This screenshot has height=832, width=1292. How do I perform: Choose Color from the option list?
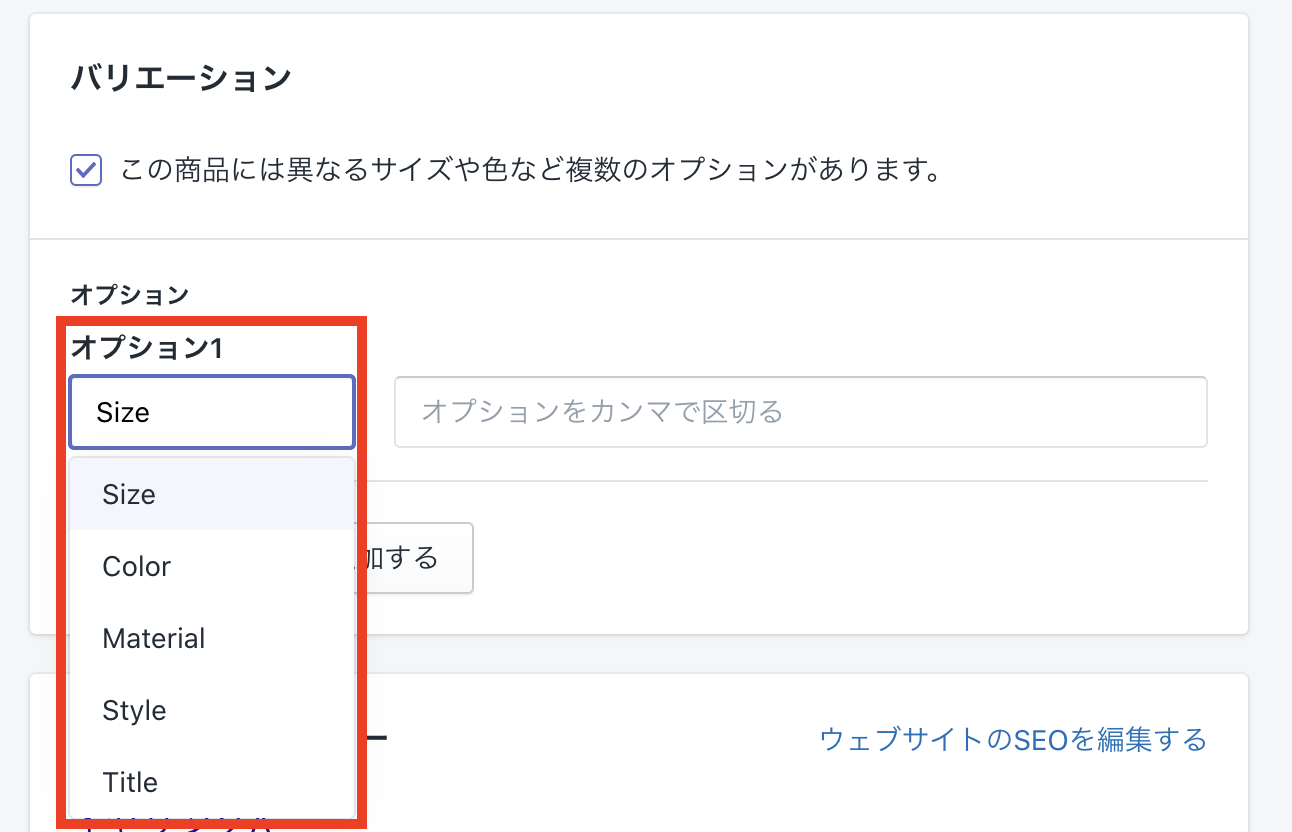tap(137, 566)
